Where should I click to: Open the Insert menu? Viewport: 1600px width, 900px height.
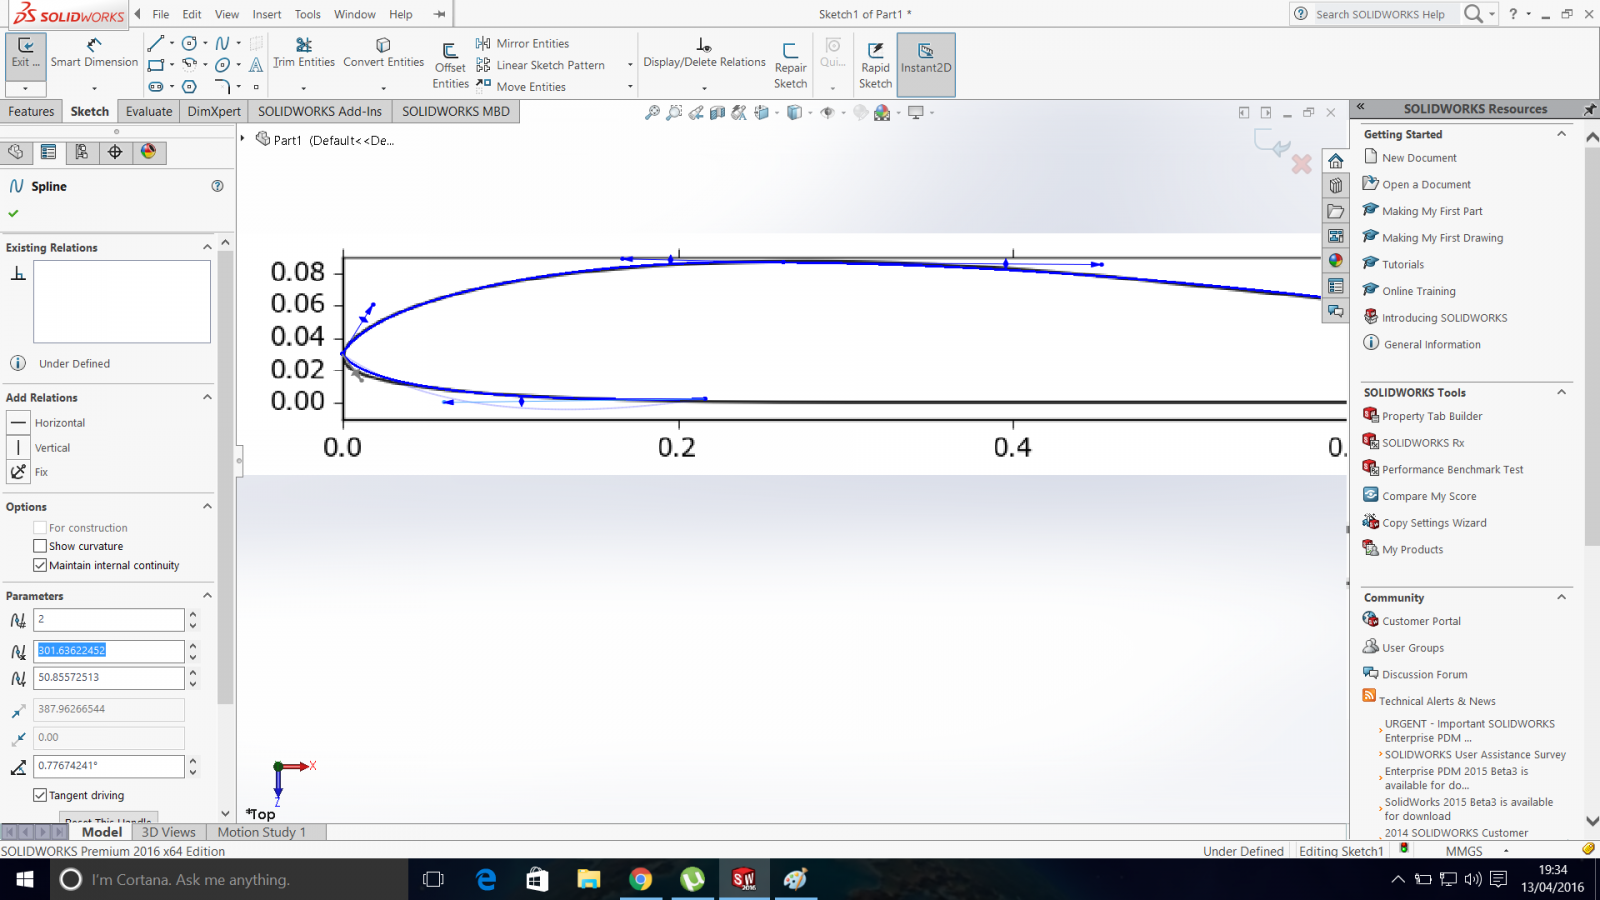267,14
